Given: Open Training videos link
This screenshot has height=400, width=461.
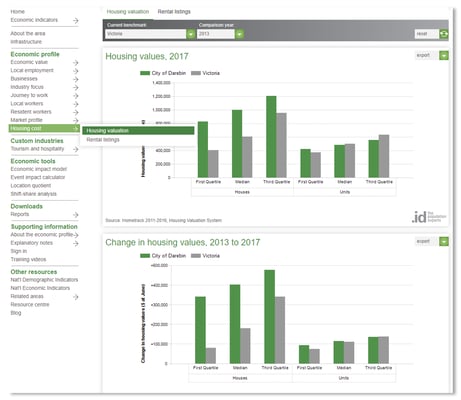Looking at the screenshot, I should pos(28,259).
